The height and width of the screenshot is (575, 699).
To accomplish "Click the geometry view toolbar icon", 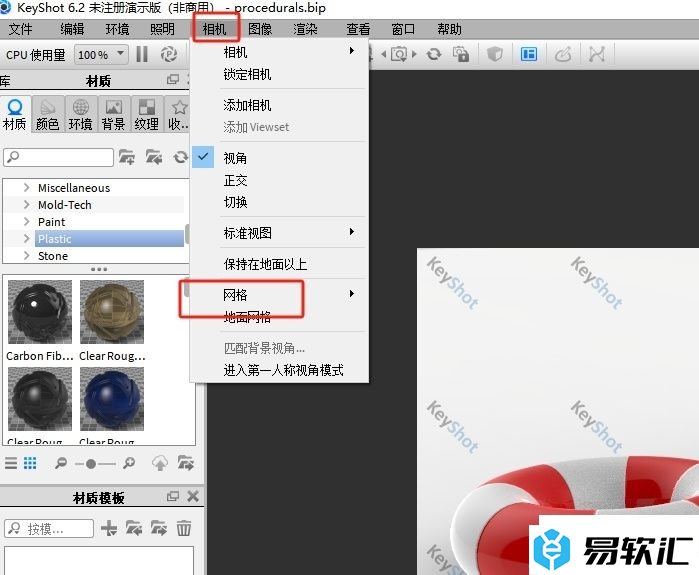I will point(597,54).
